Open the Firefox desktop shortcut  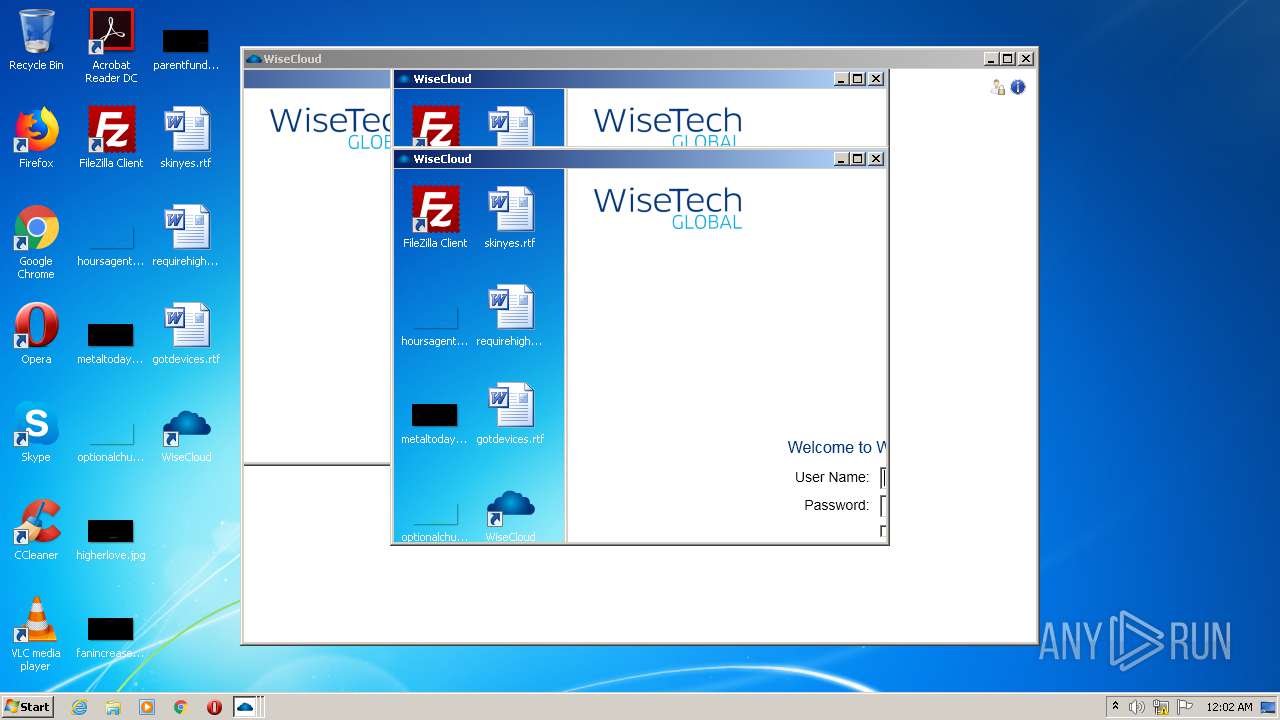[x=36, y=138]
